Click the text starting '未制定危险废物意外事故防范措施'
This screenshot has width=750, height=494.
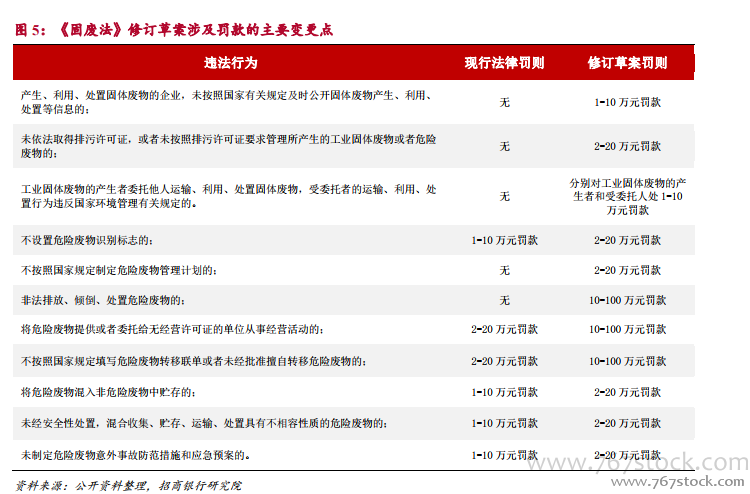pos(135,455)
